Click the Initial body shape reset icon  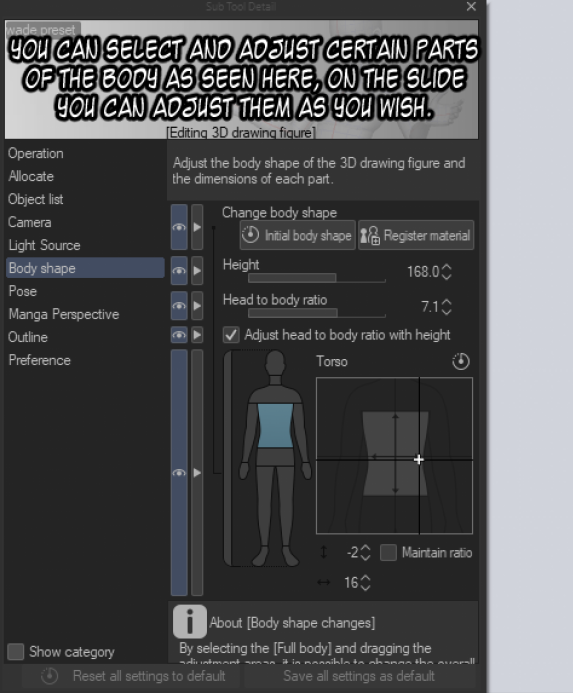click(x=251, y=235)
